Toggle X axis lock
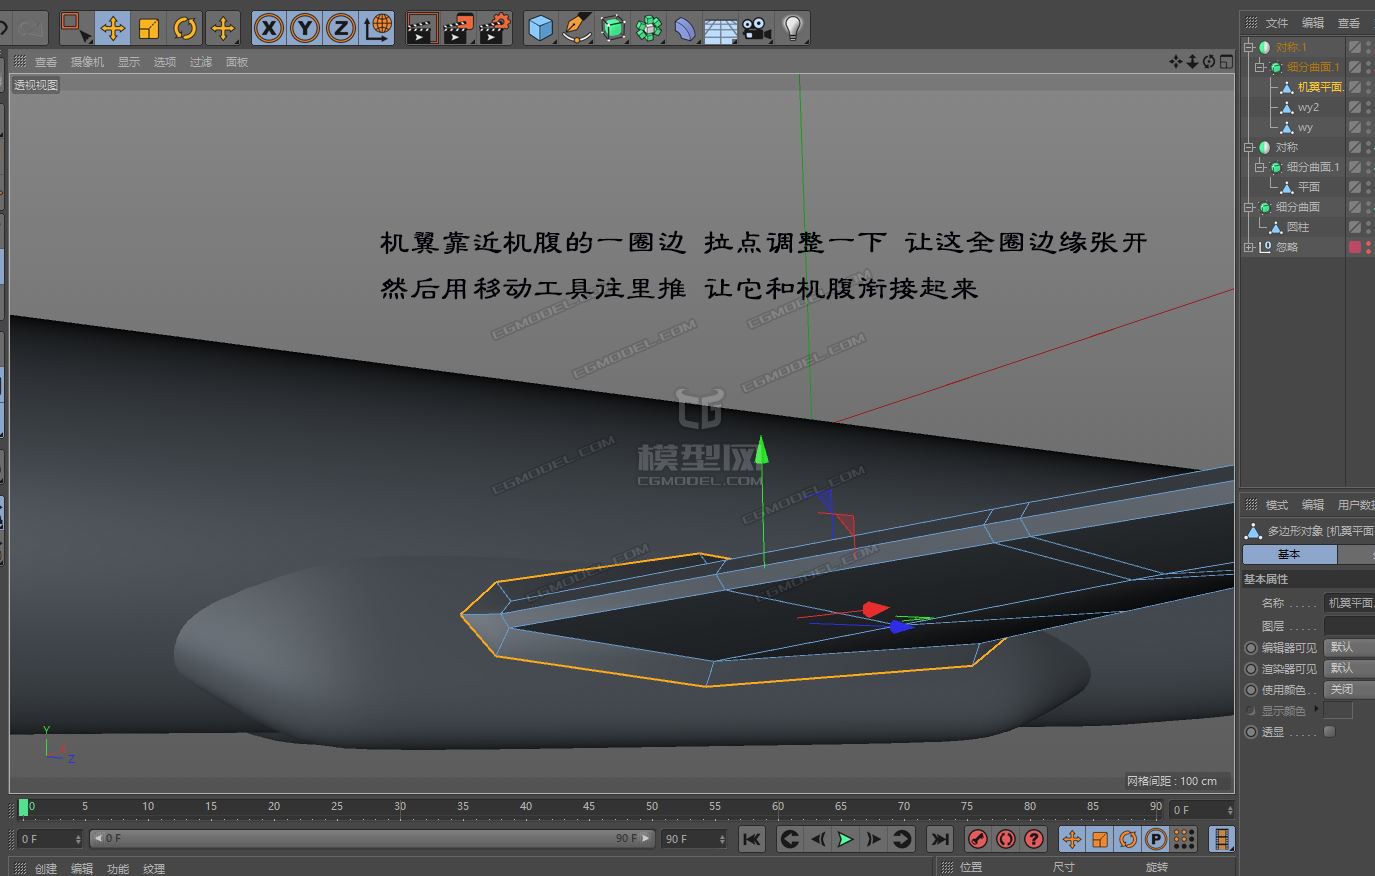The height and width of the screenshot is (876, 1375). (269, 28)
